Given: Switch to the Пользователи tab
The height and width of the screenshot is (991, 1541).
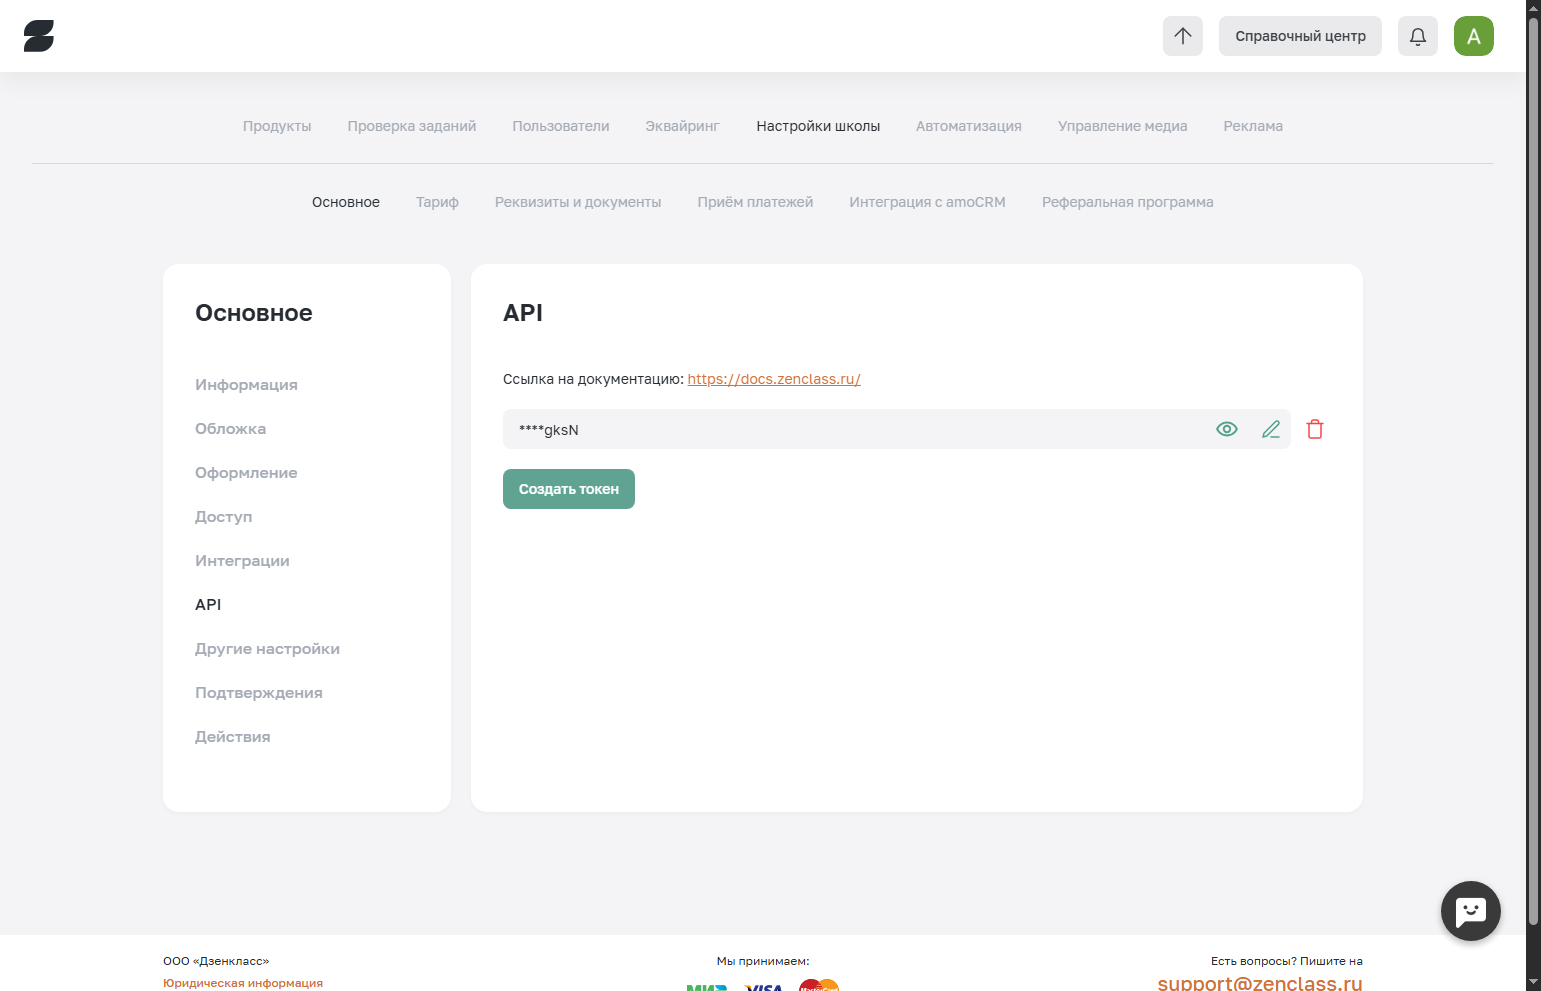Looking at the screenshot, I should pos(561,126).
